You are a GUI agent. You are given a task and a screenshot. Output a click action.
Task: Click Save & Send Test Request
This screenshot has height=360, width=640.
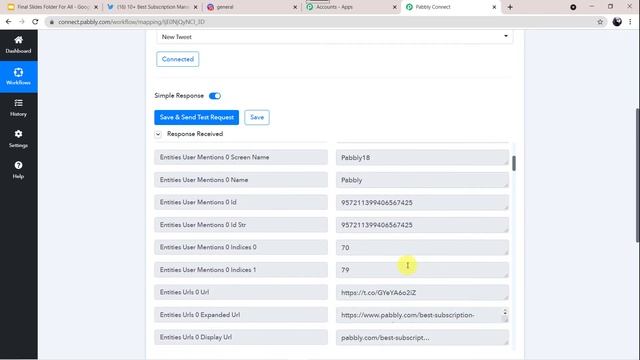tap(196, 118)
